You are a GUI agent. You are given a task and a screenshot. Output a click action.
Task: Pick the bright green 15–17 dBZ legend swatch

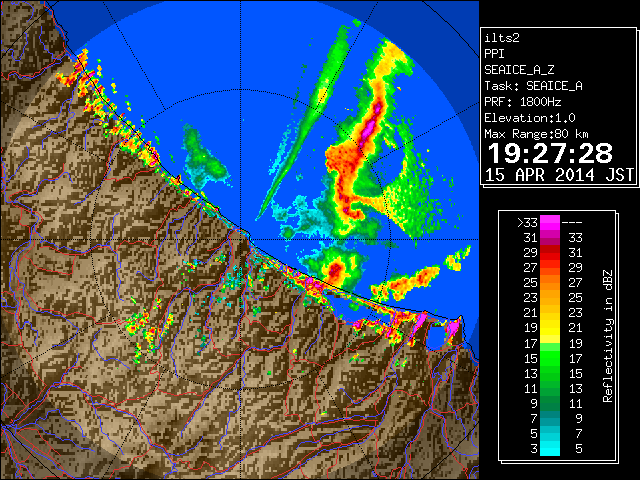[550, 358]
